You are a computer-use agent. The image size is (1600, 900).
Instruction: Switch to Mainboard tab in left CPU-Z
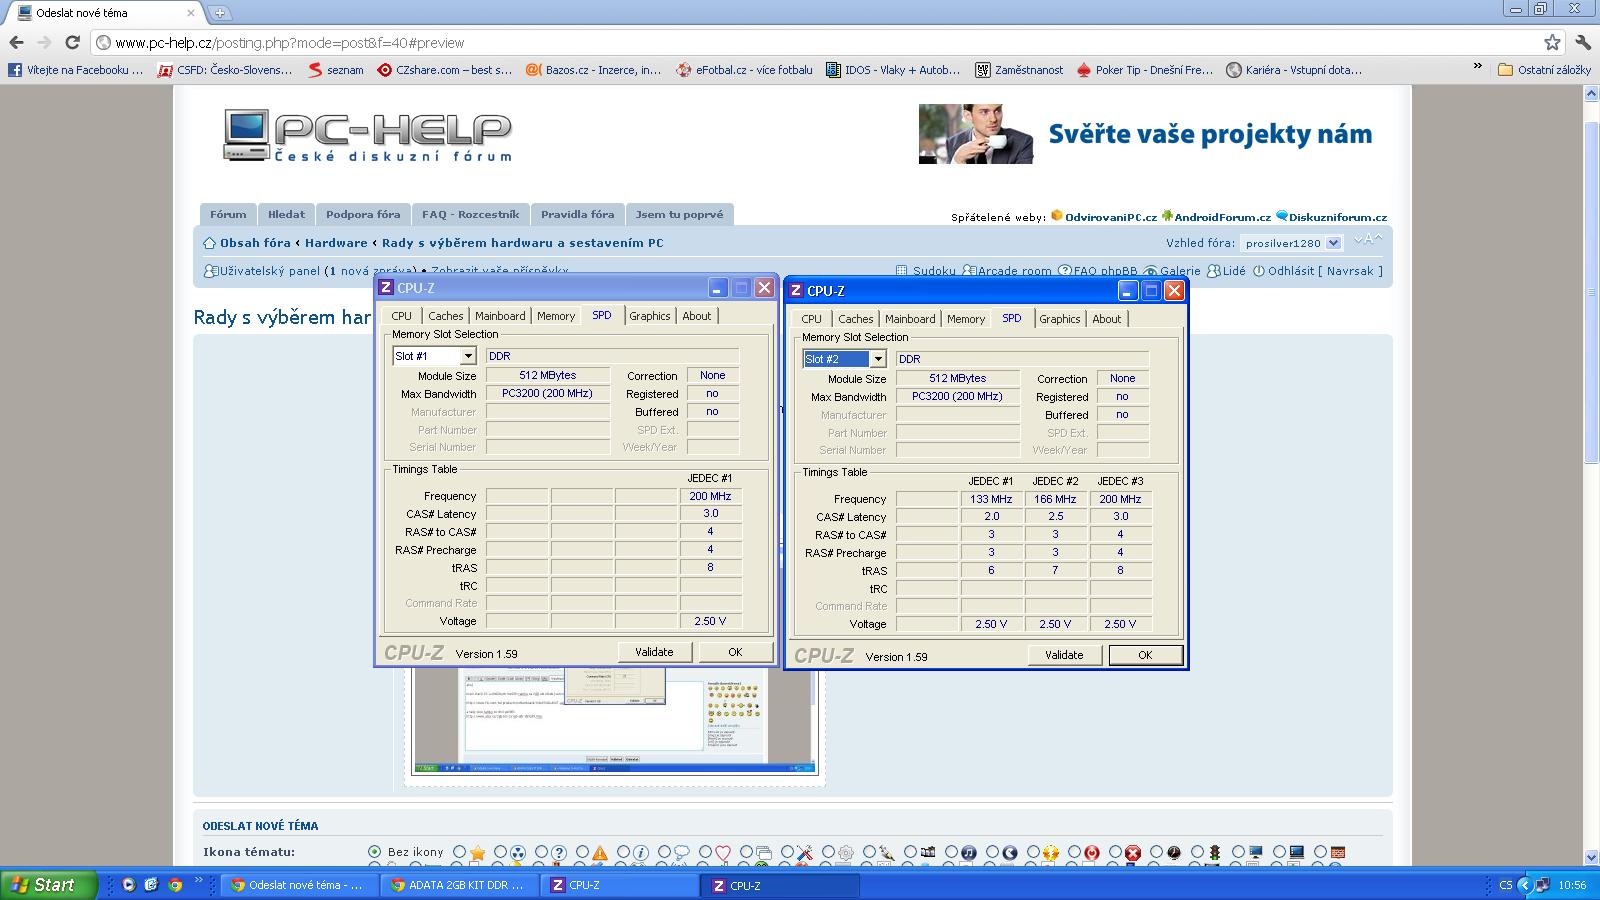point(500,316)
